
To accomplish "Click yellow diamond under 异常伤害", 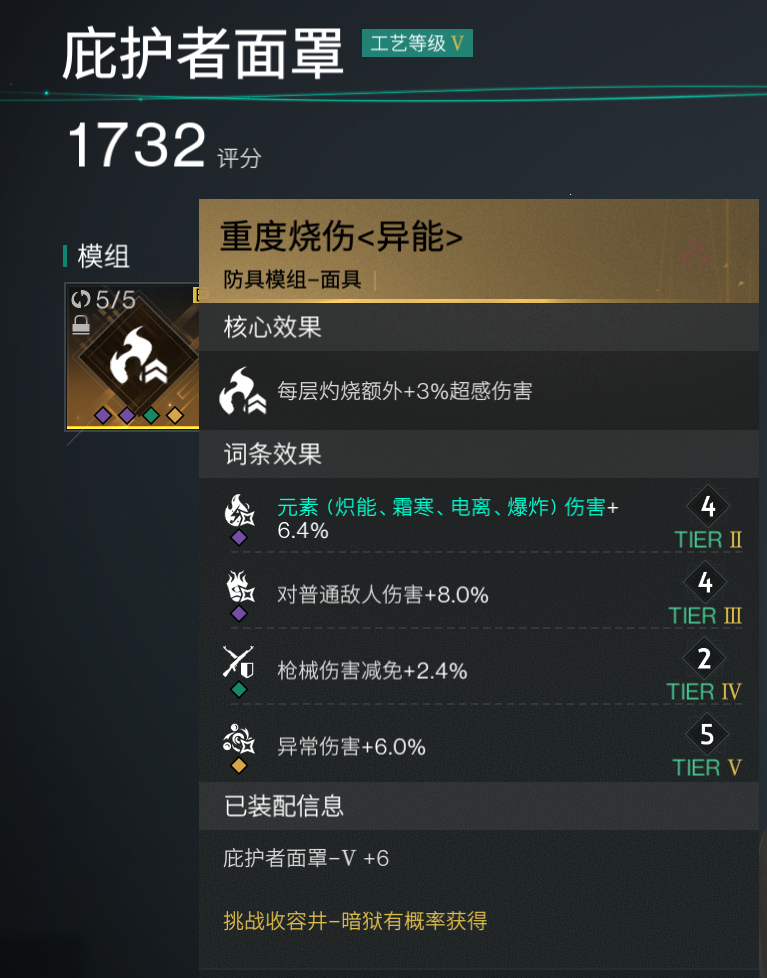I will click(x=239, y=766).
